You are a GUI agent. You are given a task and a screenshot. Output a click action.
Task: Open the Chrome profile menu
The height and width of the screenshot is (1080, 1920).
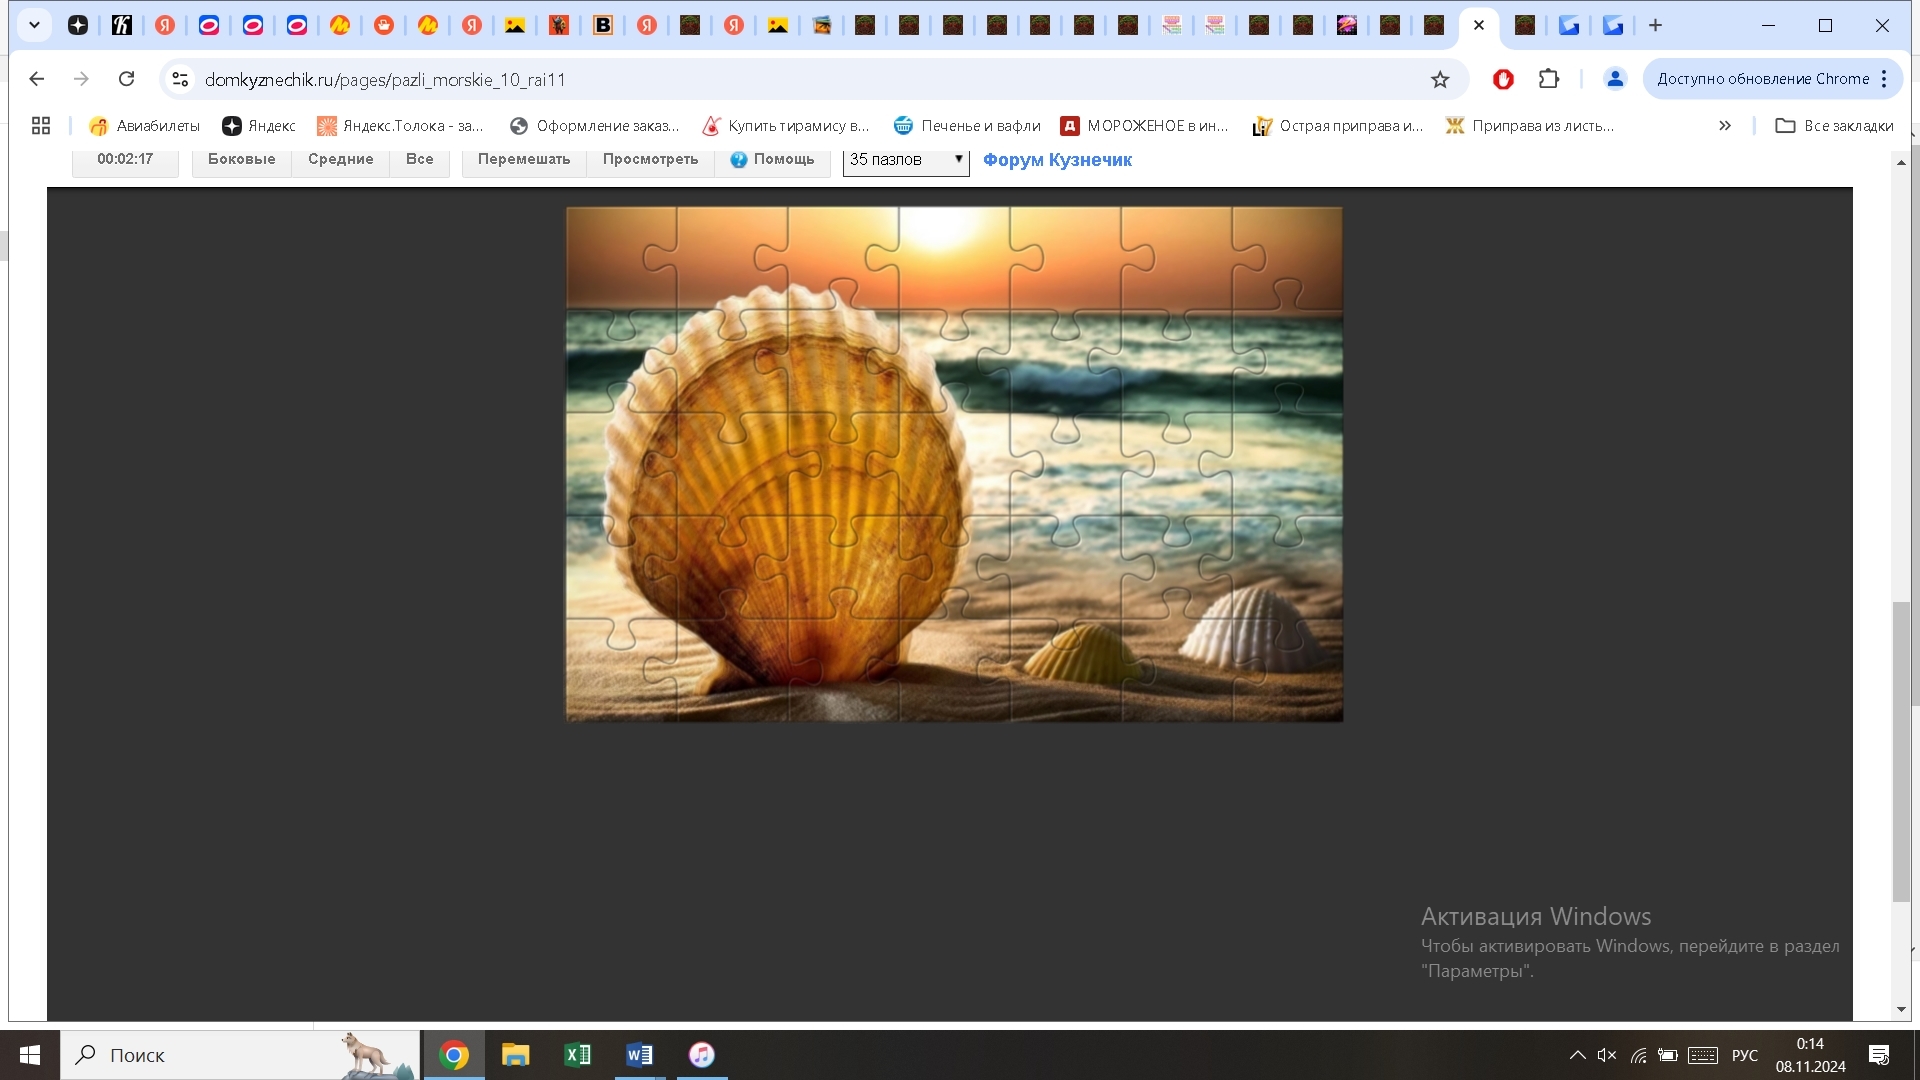tap(1615, 79)
